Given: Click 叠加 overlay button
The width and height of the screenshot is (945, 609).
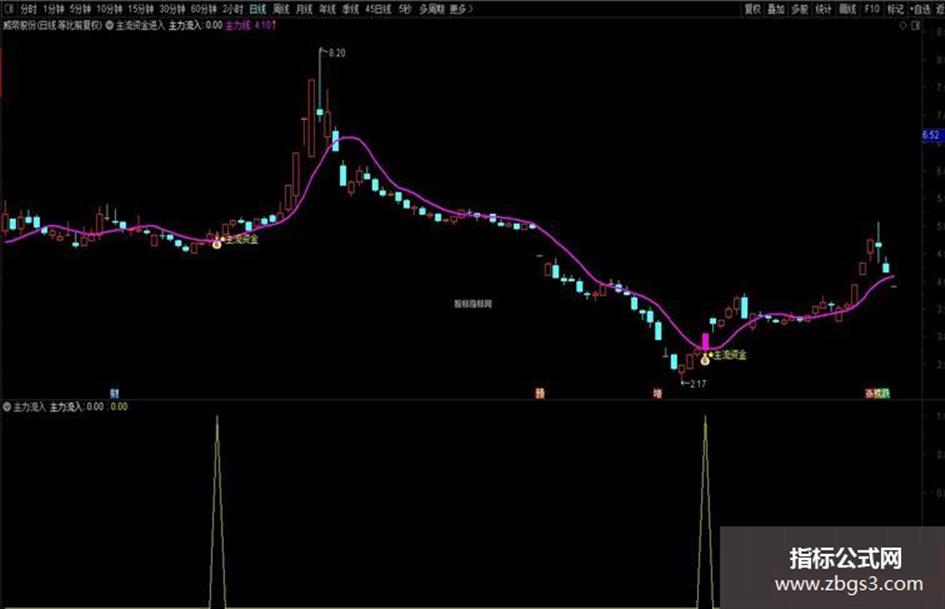Looking at the screenshot, I should (776, 9).
